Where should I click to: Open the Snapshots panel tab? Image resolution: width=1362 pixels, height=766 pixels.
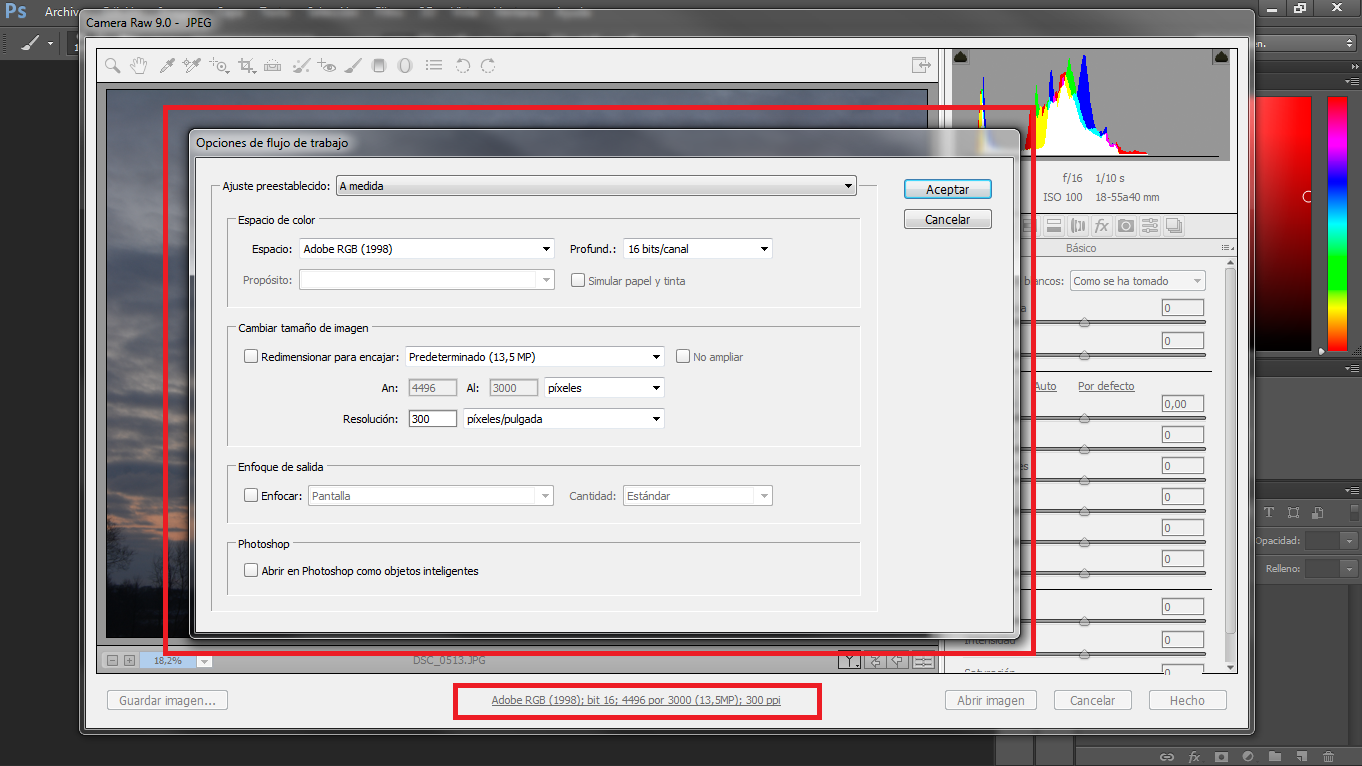[1174, 226]
